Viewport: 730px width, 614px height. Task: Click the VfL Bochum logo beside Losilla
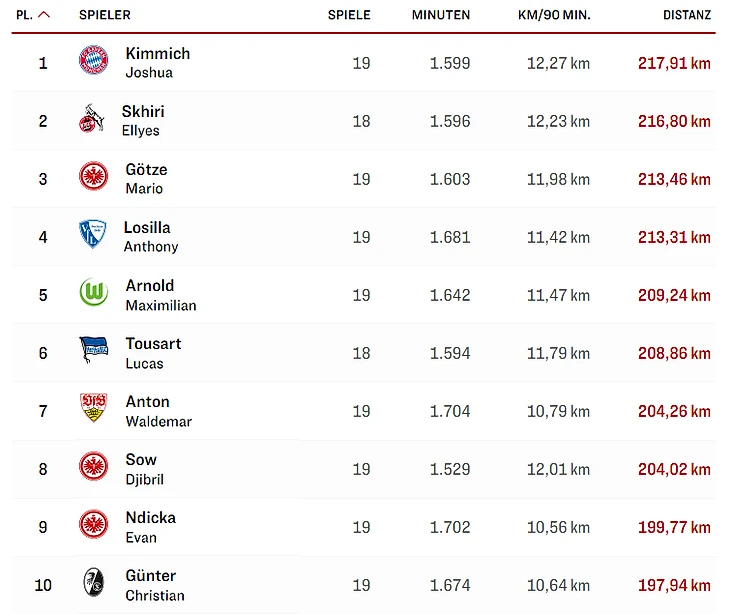tap(92, 236)
